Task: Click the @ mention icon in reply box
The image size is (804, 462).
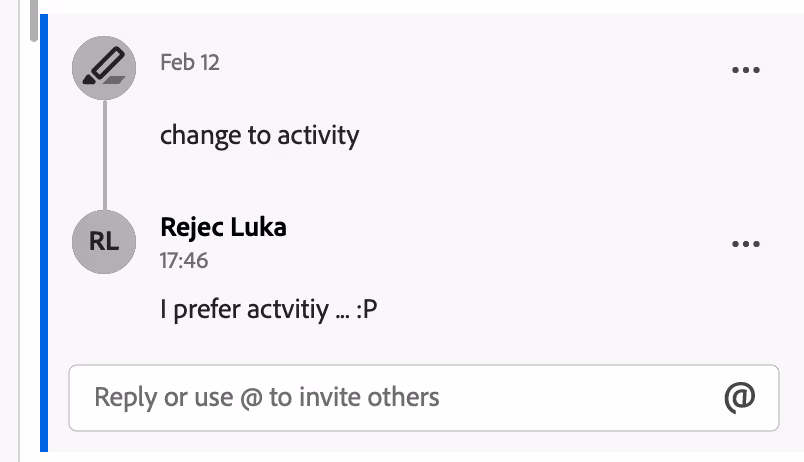Action: point(738,397)
